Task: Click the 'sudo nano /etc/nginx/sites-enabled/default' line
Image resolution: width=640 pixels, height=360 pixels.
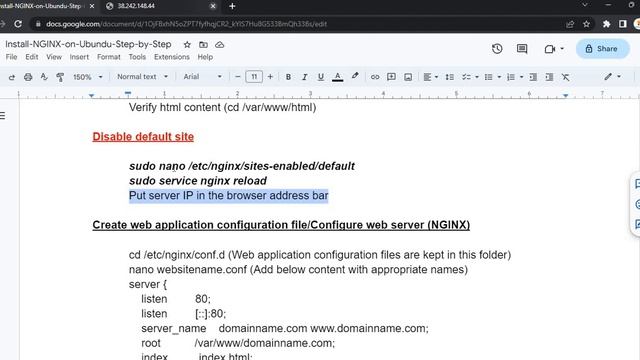Action: click(x=242, y=166)
